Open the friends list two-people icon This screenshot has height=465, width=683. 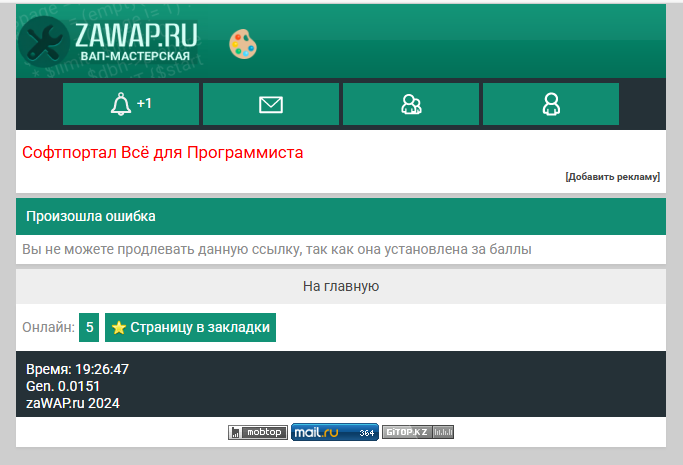click(x=411, y=104)
